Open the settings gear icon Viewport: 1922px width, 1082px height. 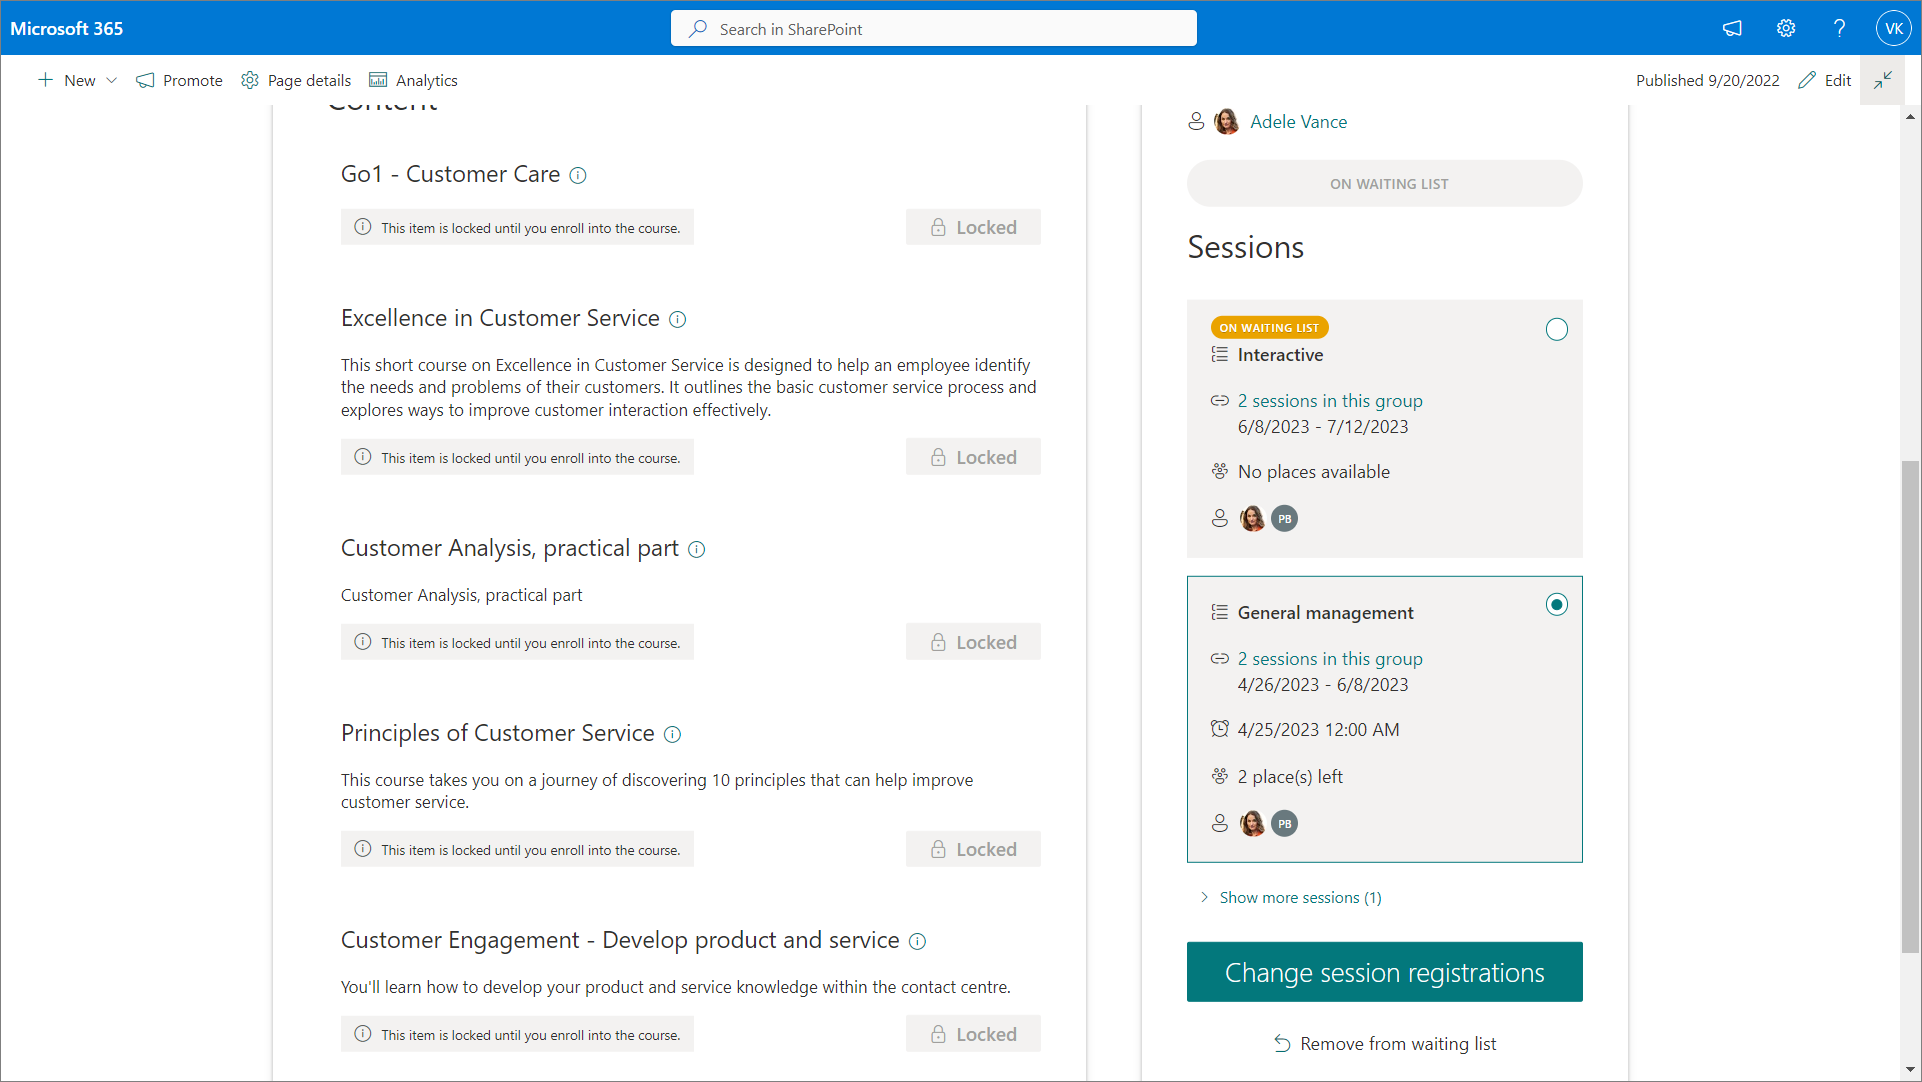(x=1786, y=29)
